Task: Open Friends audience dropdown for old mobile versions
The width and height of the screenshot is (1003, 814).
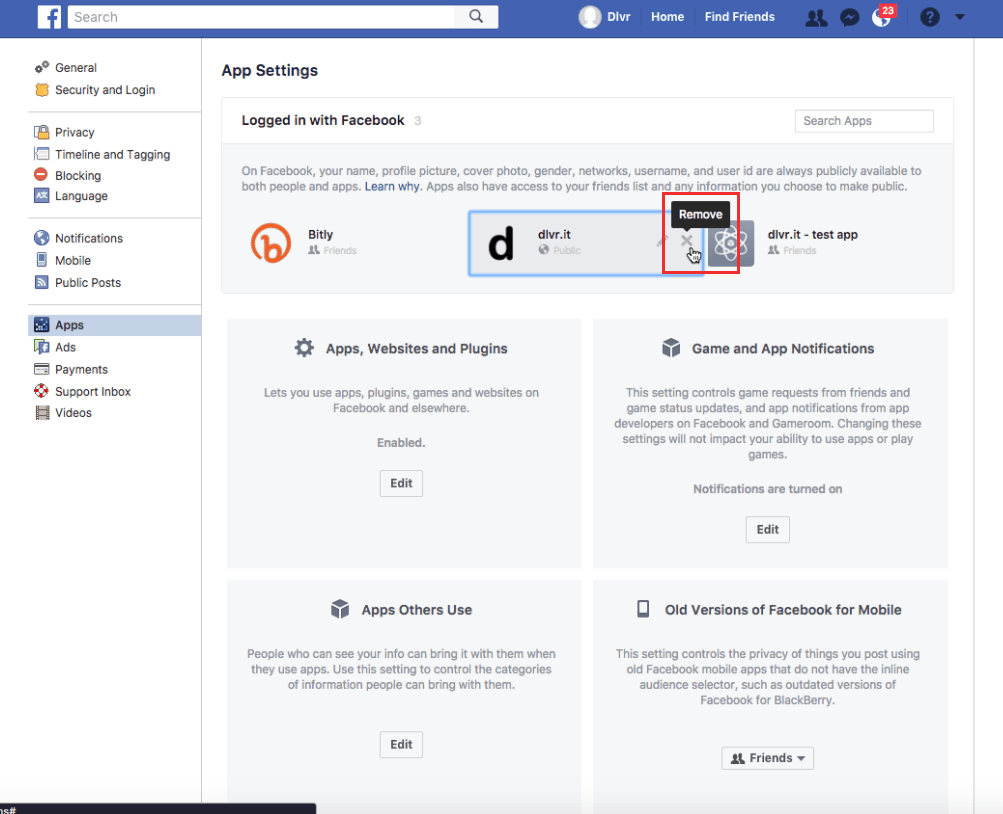Action: [x=767, y=758]
